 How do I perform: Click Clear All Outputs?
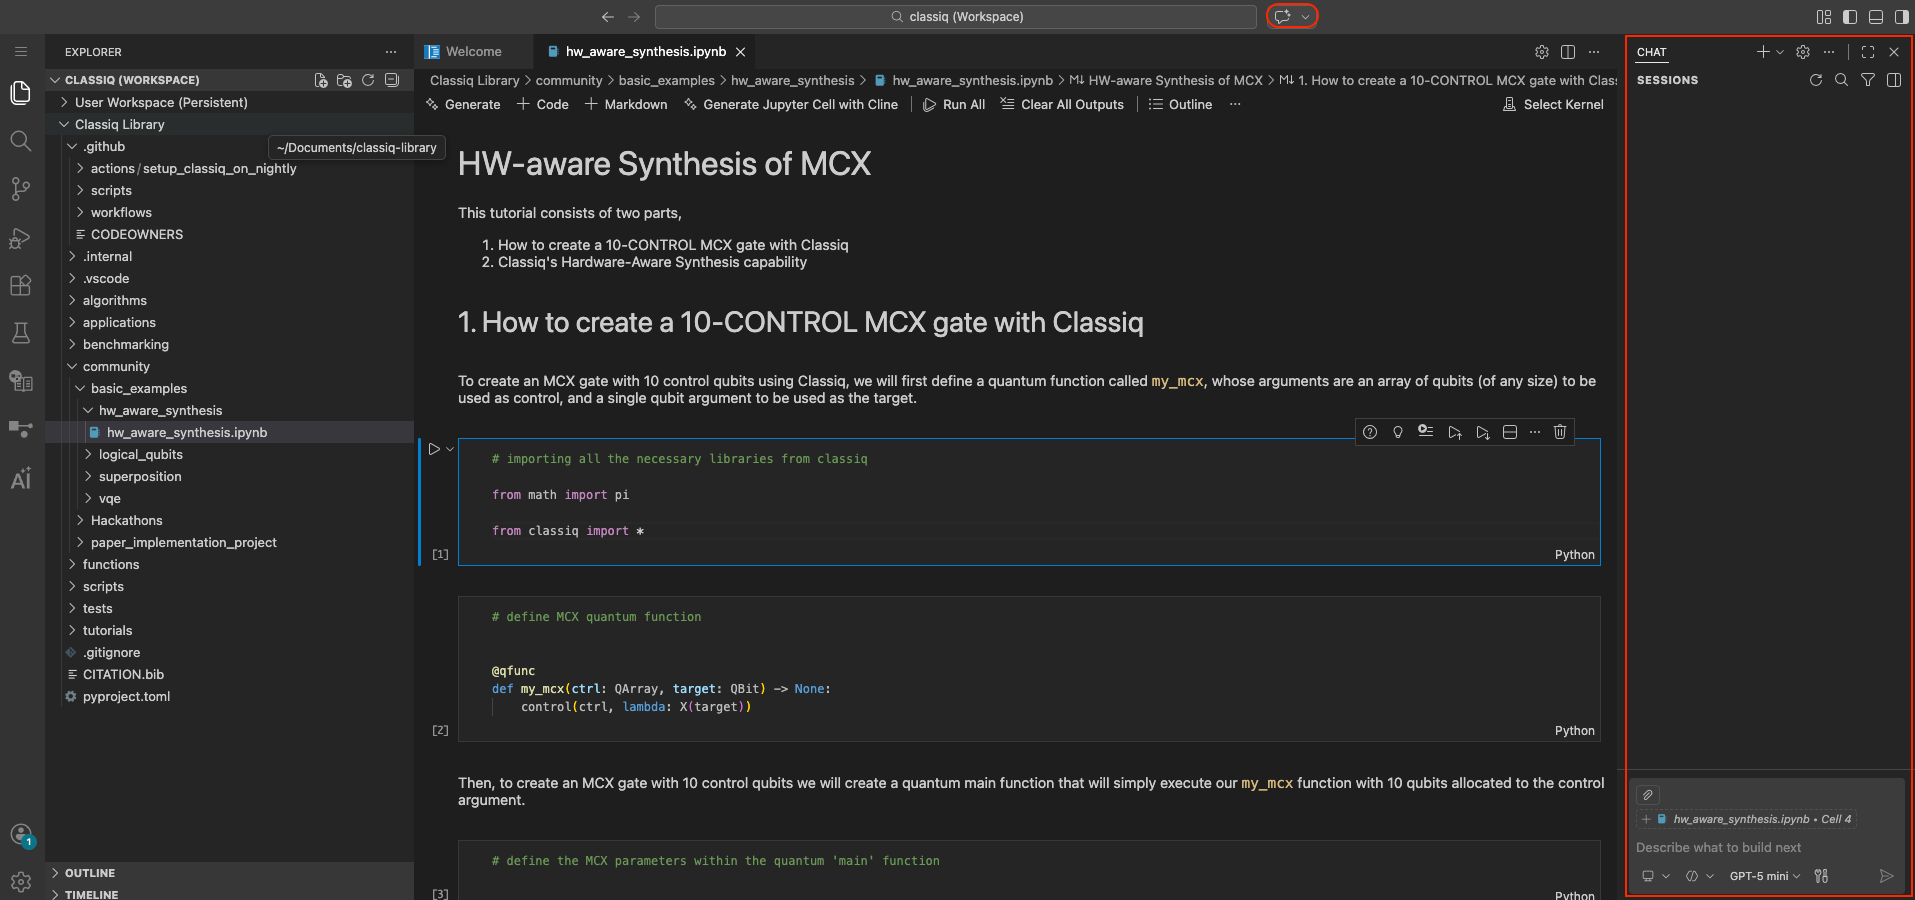[x=1062, y=104]
